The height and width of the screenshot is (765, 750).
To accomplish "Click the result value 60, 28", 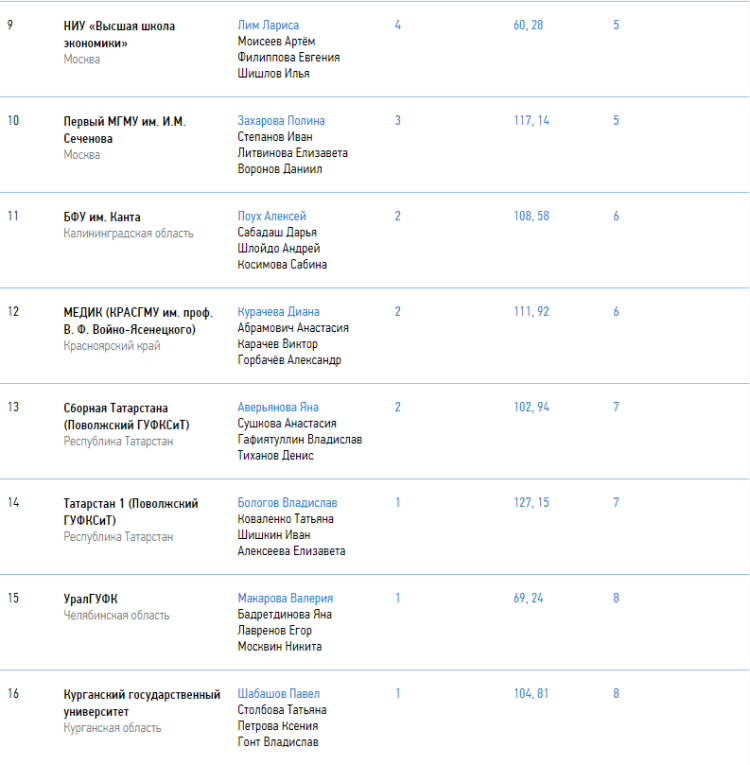I will (x=528, y=25).
